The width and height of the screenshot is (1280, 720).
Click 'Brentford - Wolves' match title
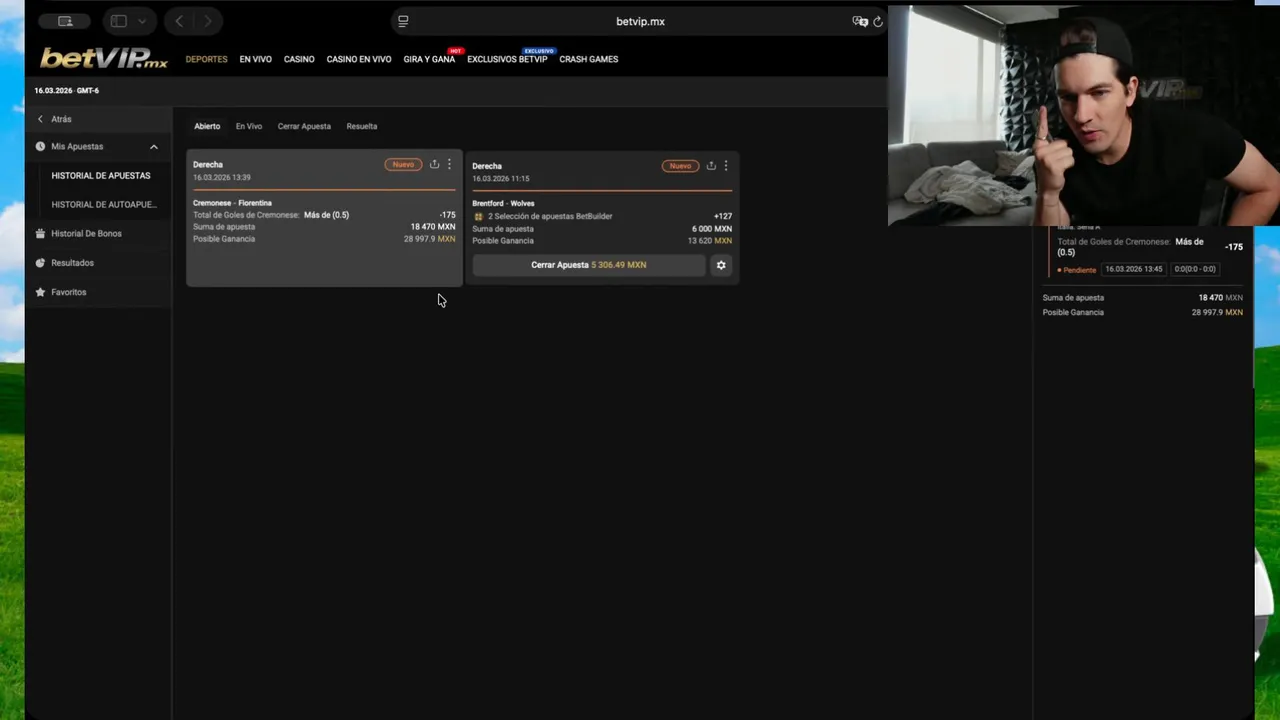(x=503, y=204)
